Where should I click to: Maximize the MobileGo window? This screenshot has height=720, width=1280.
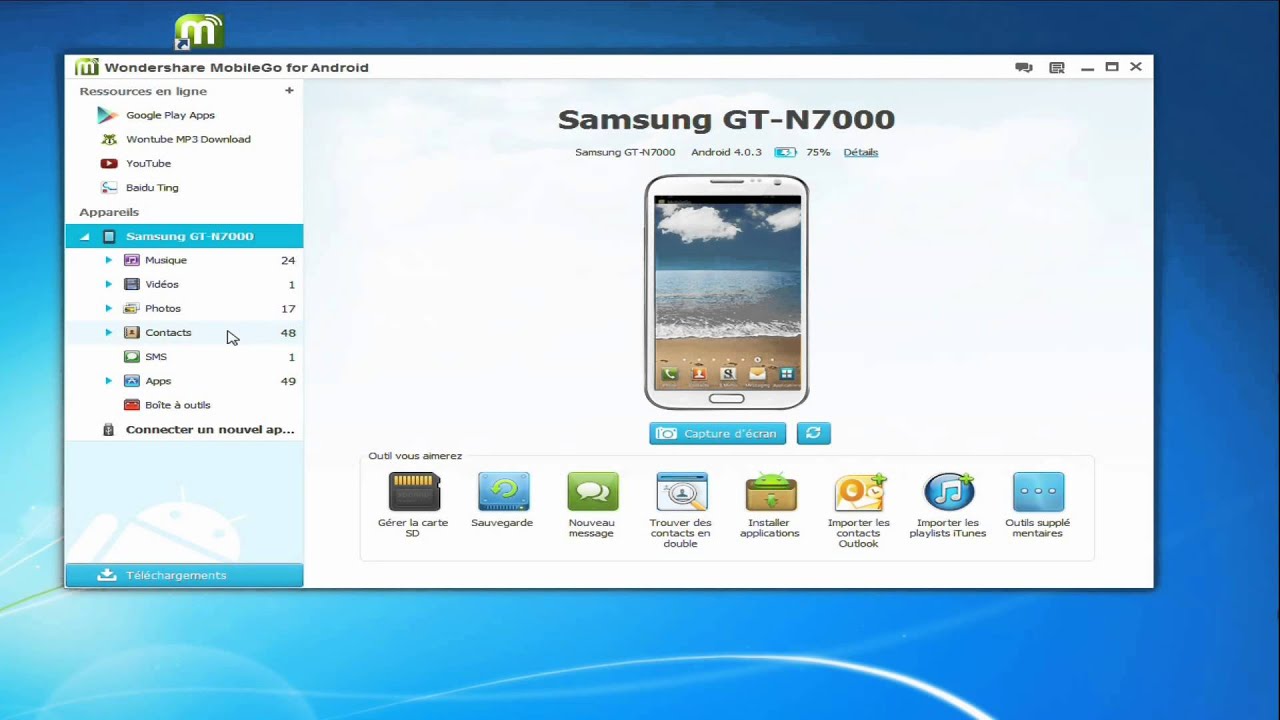tap(1112, 67)
